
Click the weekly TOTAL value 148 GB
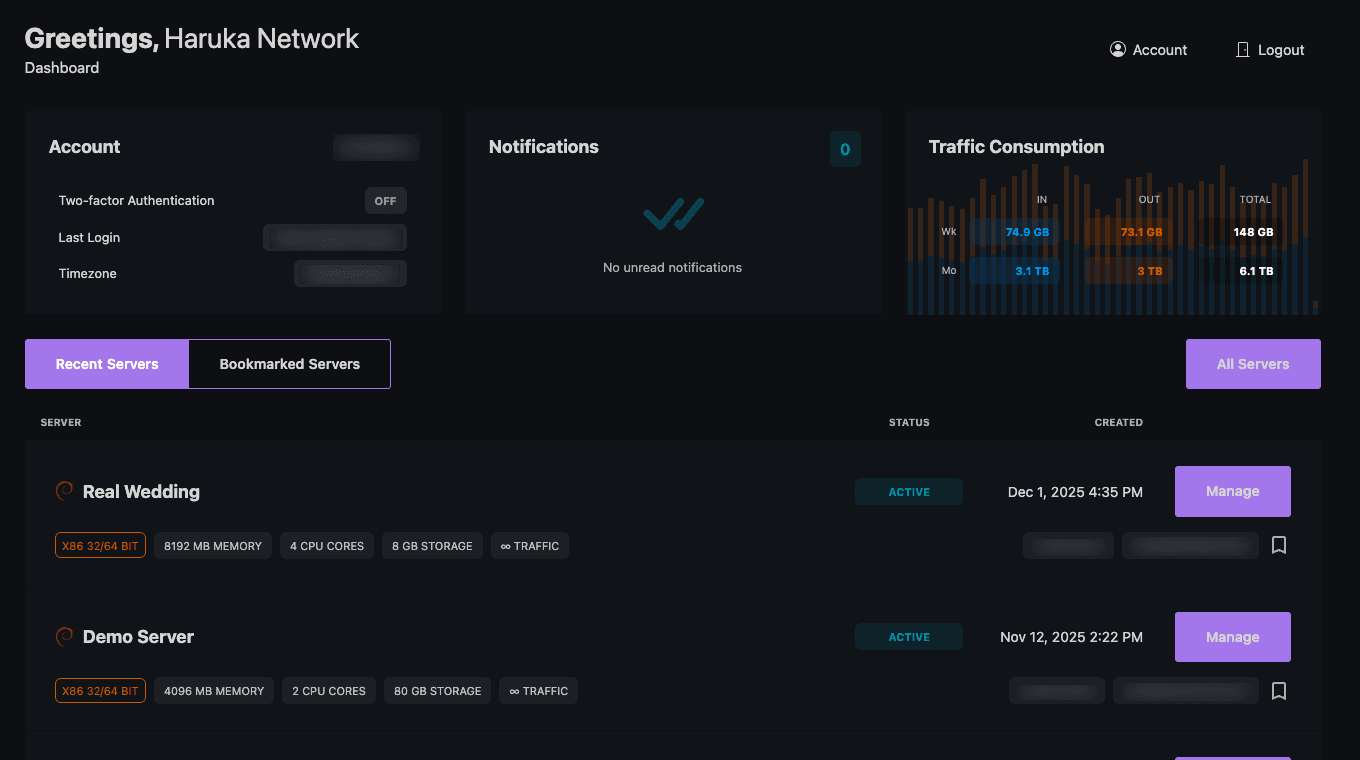pos(1253,232)
